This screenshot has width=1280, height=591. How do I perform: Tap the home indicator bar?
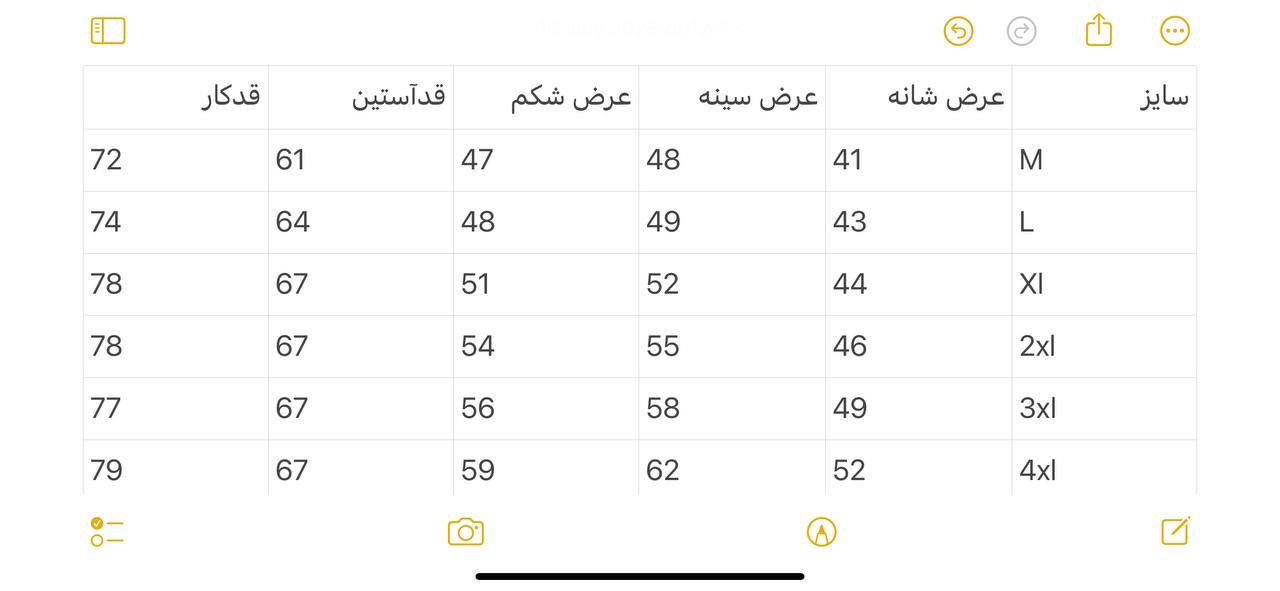[640, 576]
